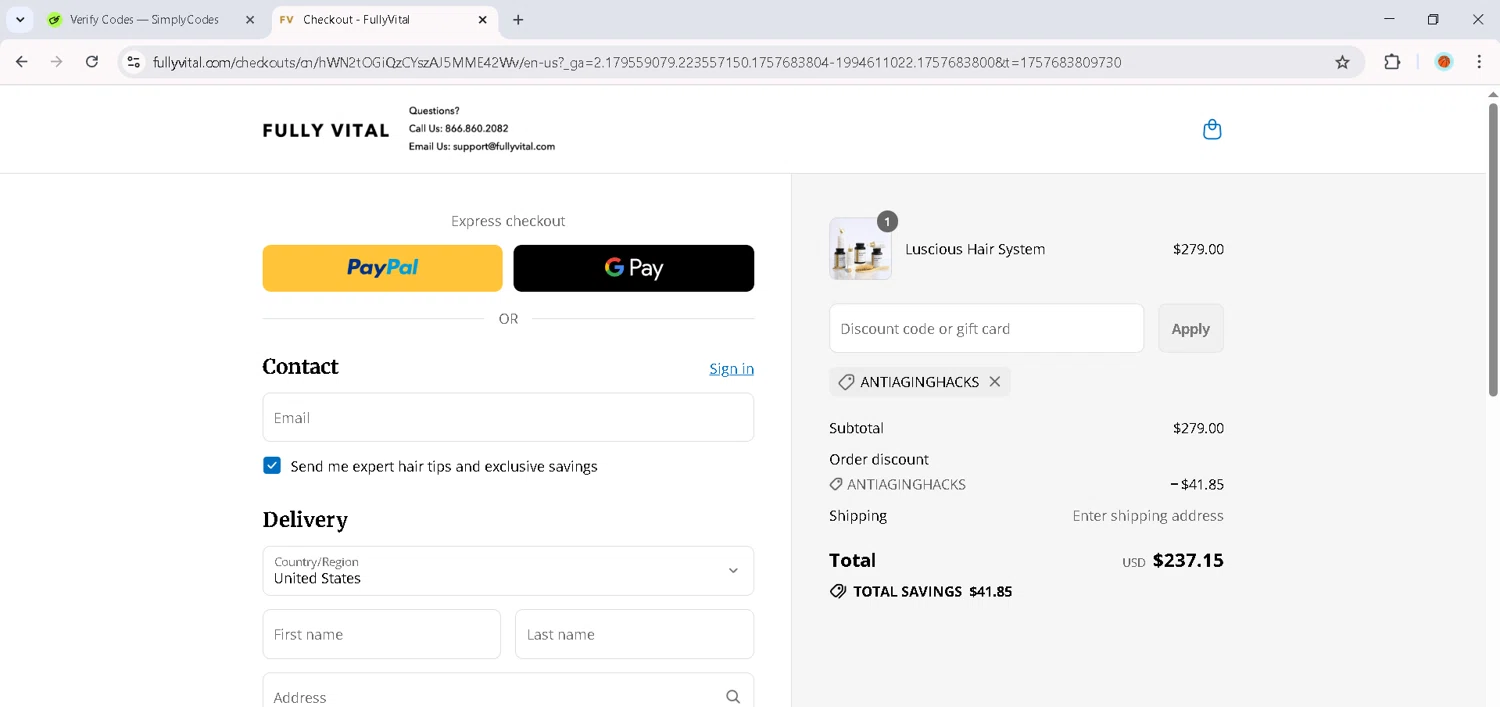Bookmark this page with the star icon
This screenshot has width=1500, height=707.
1342,62
